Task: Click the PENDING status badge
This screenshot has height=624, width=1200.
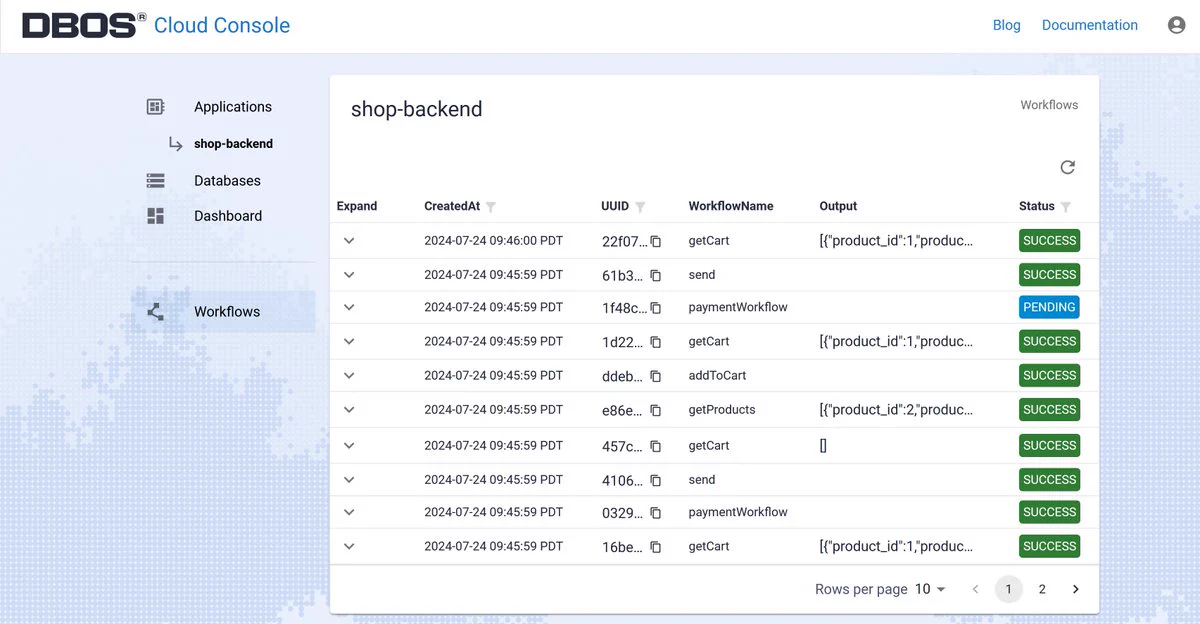Action: point(1049,307)
